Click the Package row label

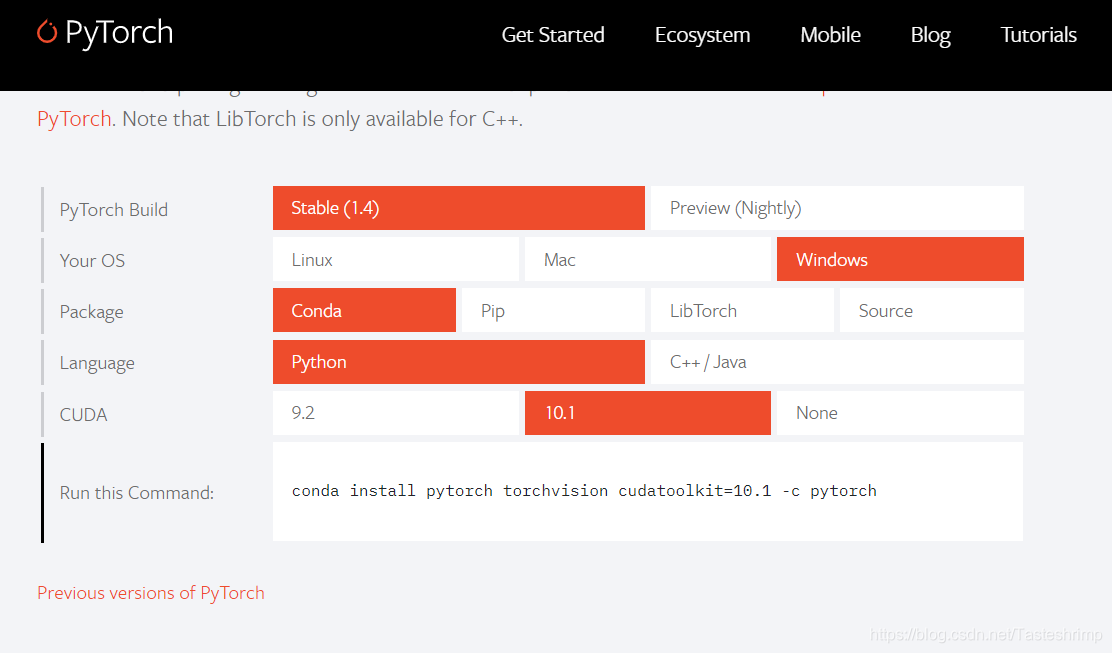coord(91,312)
